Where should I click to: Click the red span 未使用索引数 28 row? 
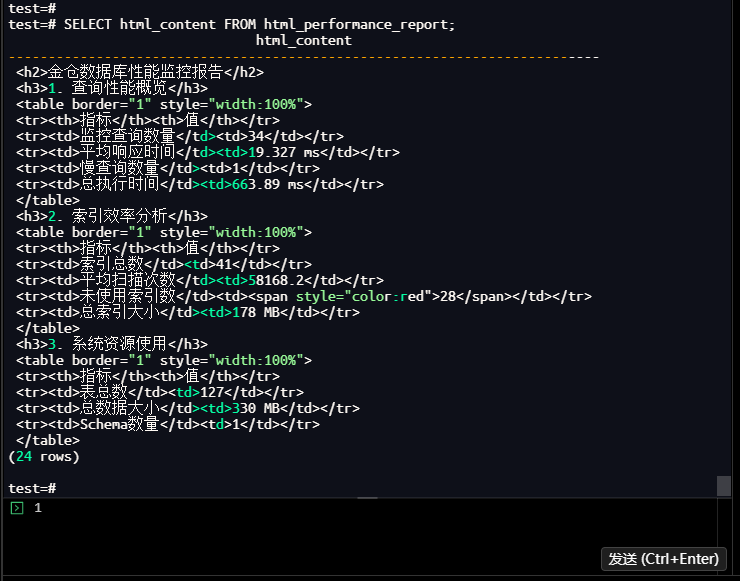pos(303,296)
